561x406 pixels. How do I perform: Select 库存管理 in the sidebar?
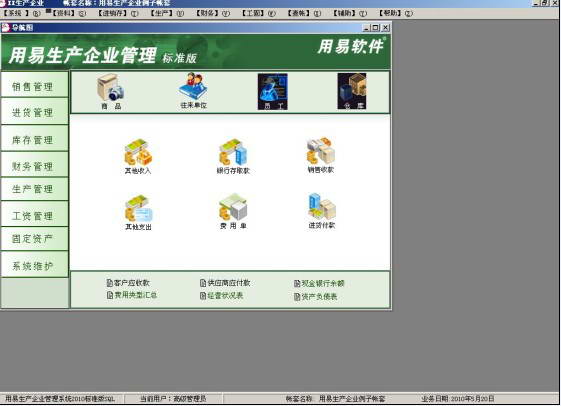[34, 138]
